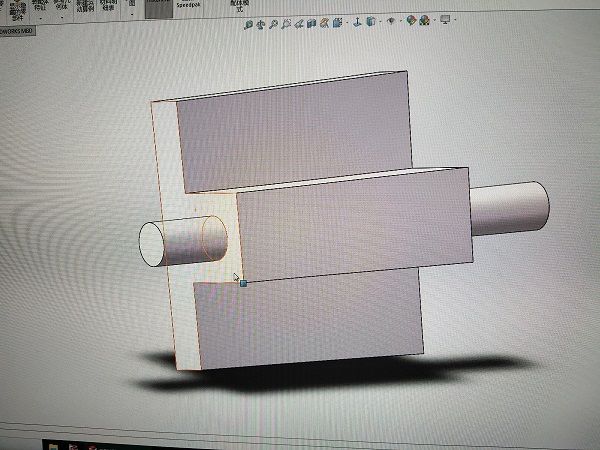Expand the Hide/Show Items dropdown arrow
This screenshot has width=600, height=450.
point(399,20)
